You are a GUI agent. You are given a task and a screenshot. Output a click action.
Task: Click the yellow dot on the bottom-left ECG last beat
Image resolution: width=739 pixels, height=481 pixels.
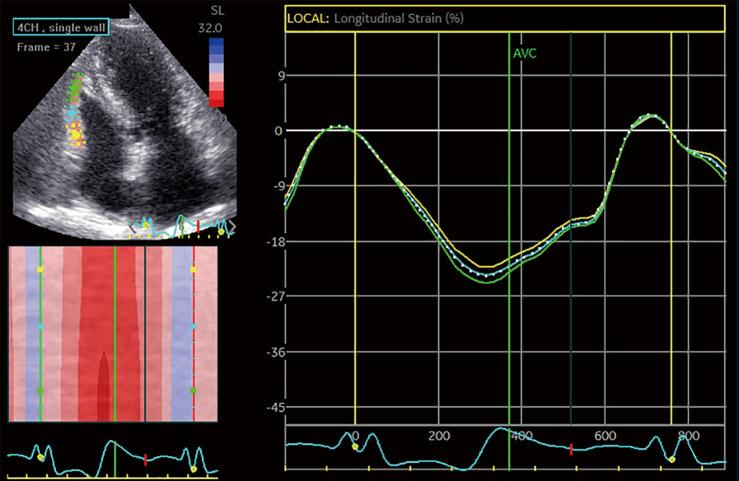[x=193, y=469]
